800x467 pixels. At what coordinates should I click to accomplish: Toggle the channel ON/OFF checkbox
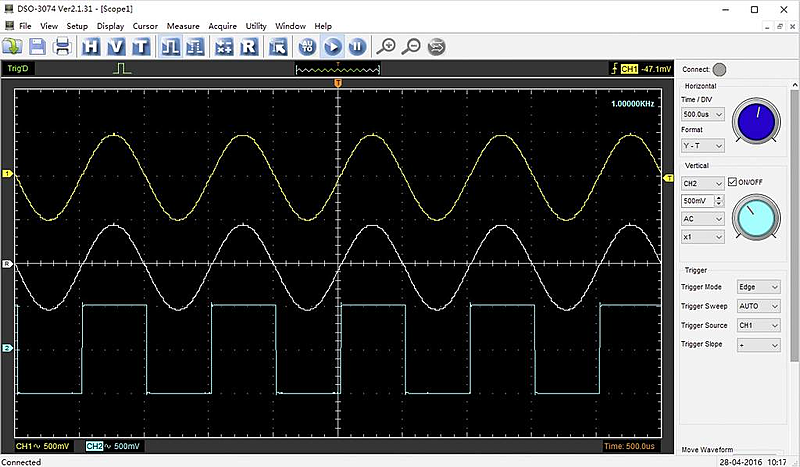pyautogui.click(x=733, y=182)
